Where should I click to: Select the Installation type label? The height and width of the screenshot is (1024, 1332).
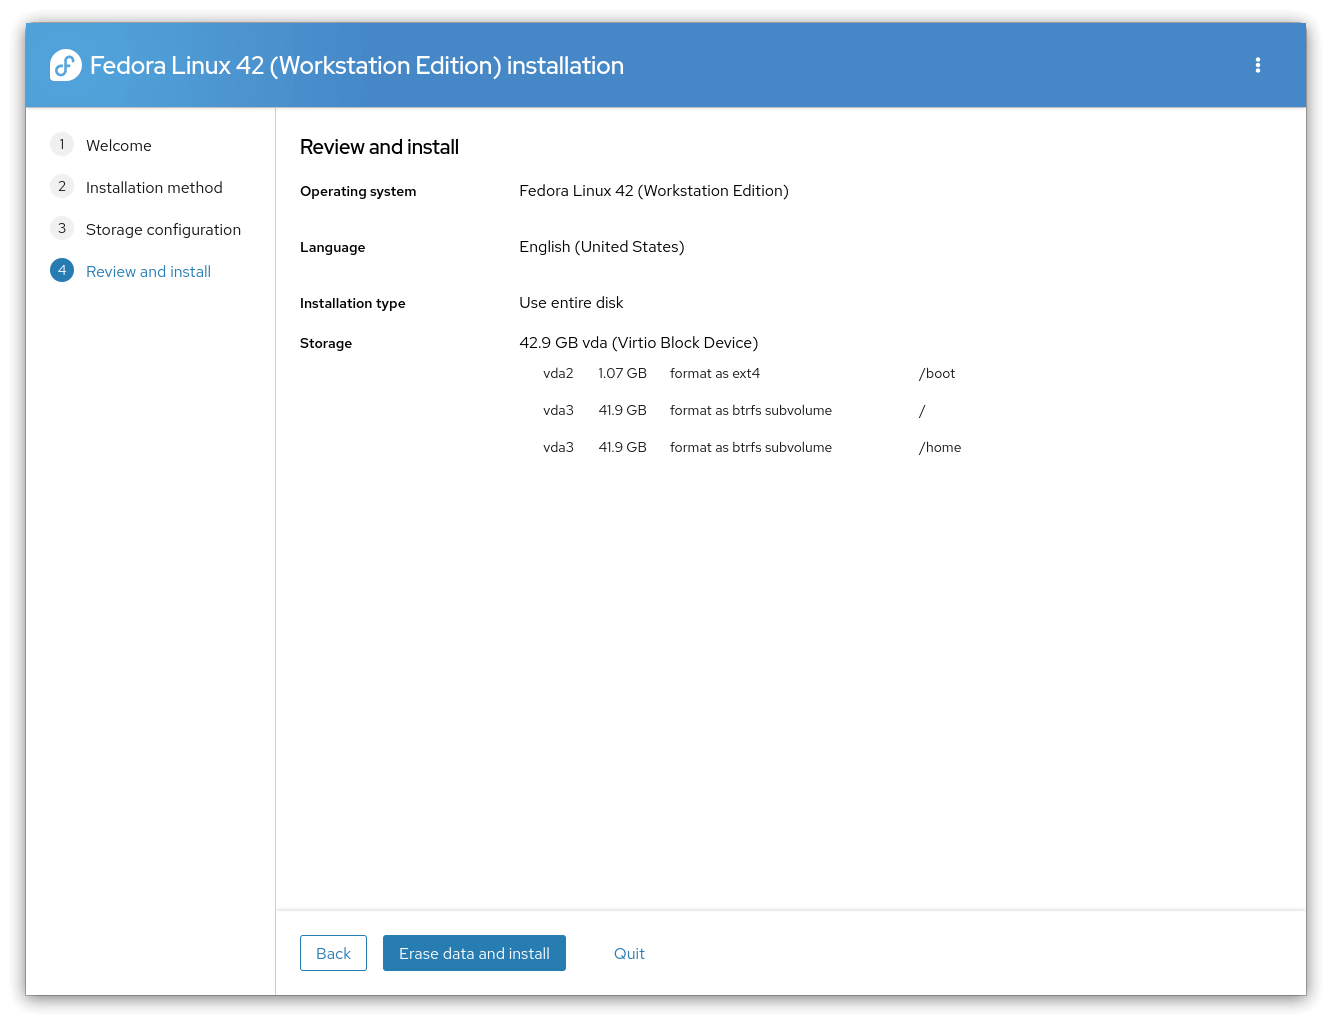tap(352, 303)
